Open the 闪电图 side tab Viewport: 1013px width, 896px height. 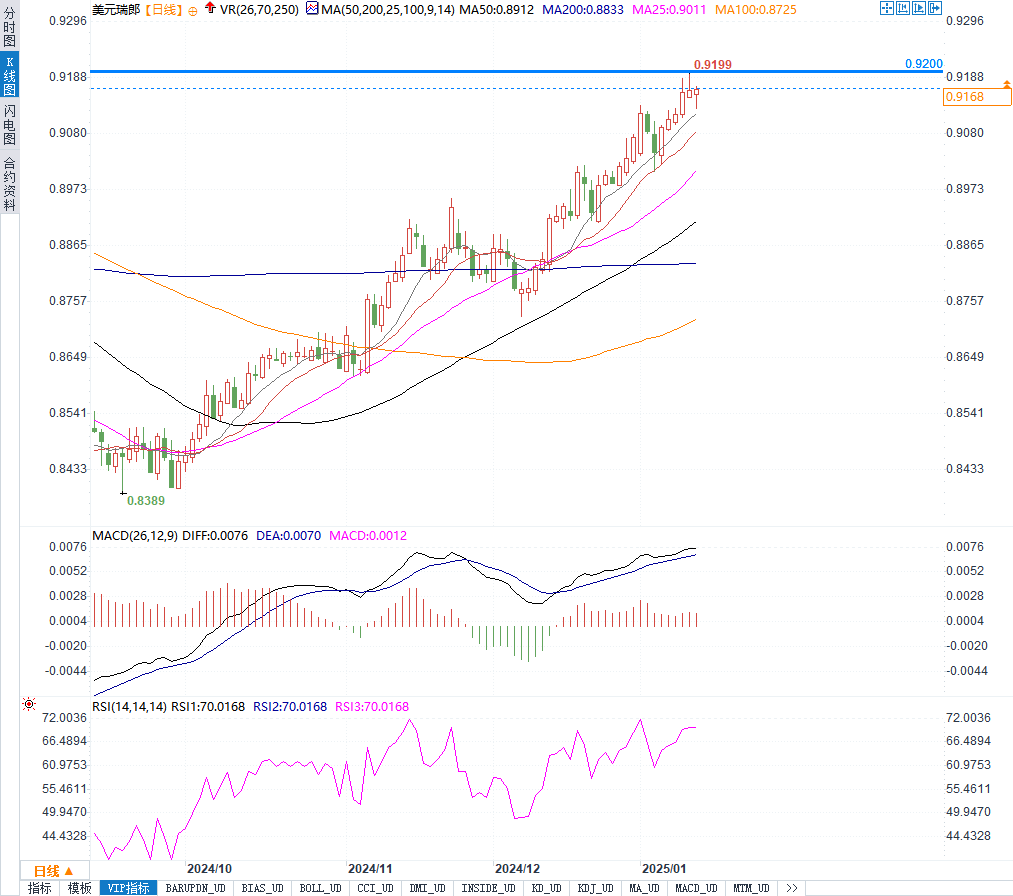[x=10, y=125]
